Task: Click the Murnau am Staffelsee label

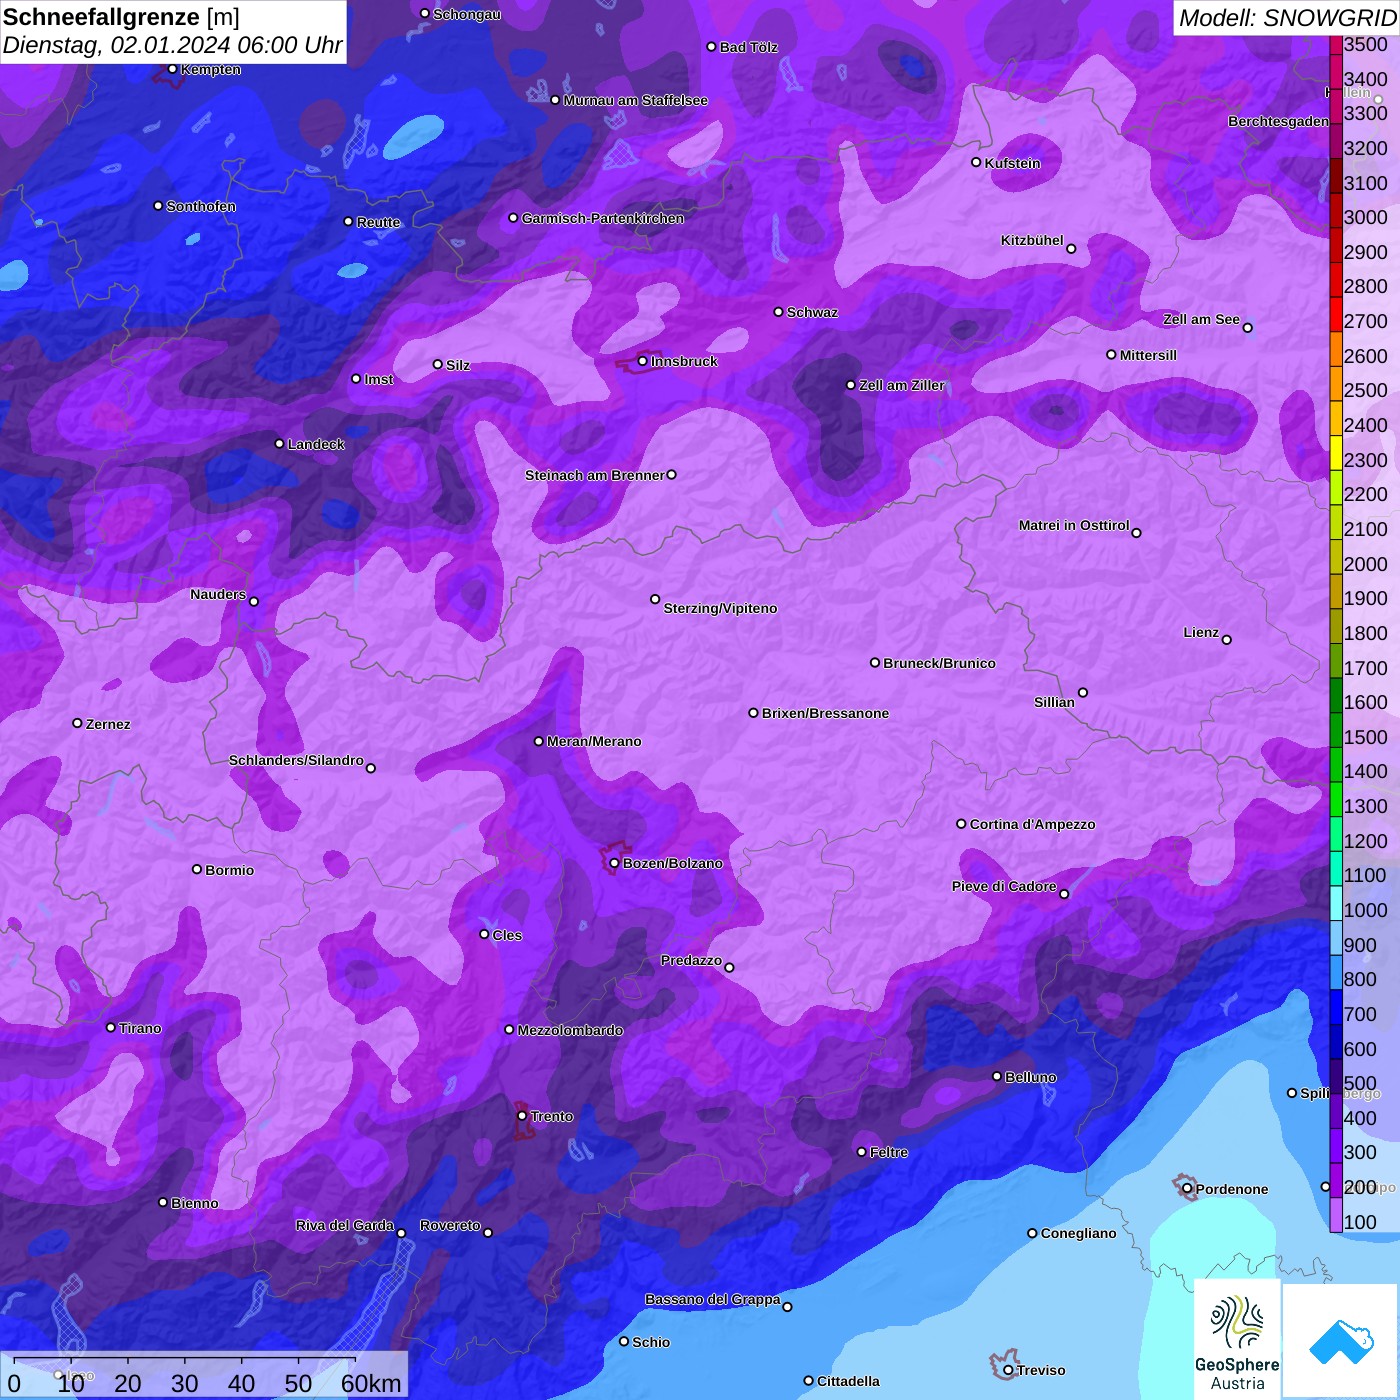Action: pyautogui.click(x=635, y=100)
